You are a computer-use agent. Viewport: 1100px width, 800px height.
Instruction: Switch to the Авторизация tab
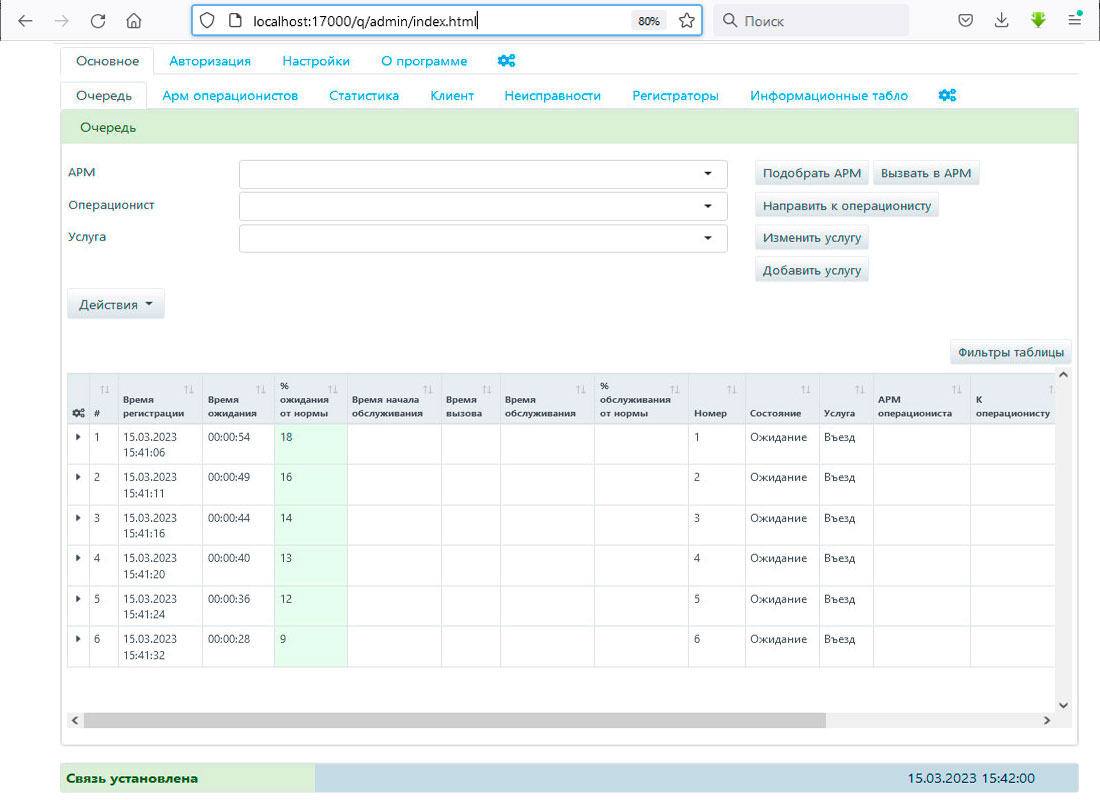pyautogui.click(x=210, y=61)
